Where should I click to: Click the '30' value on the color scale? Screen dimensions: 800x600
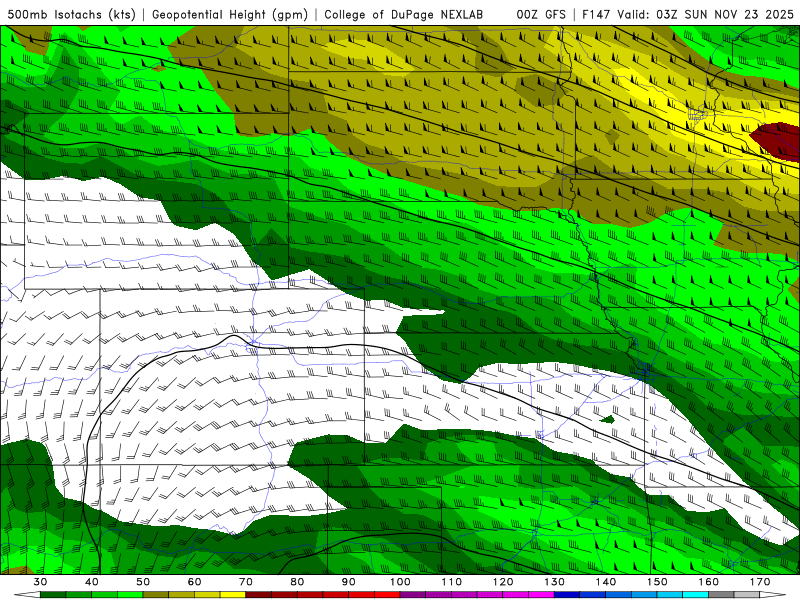coord(40,582)
